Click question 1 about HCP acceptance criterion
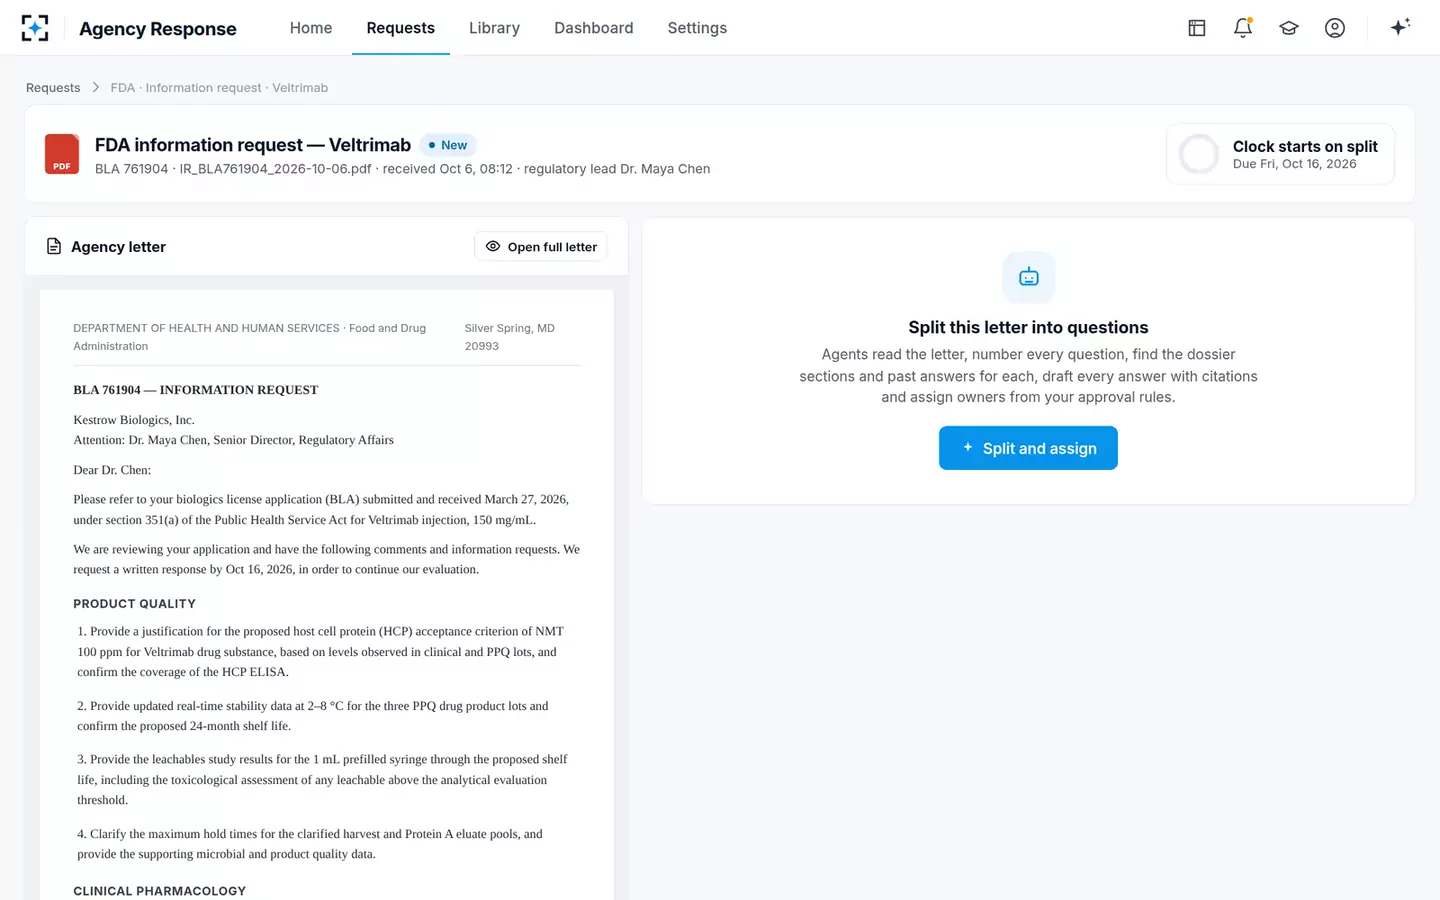Screen dimensions: 1440x900 tap(321, 652)
